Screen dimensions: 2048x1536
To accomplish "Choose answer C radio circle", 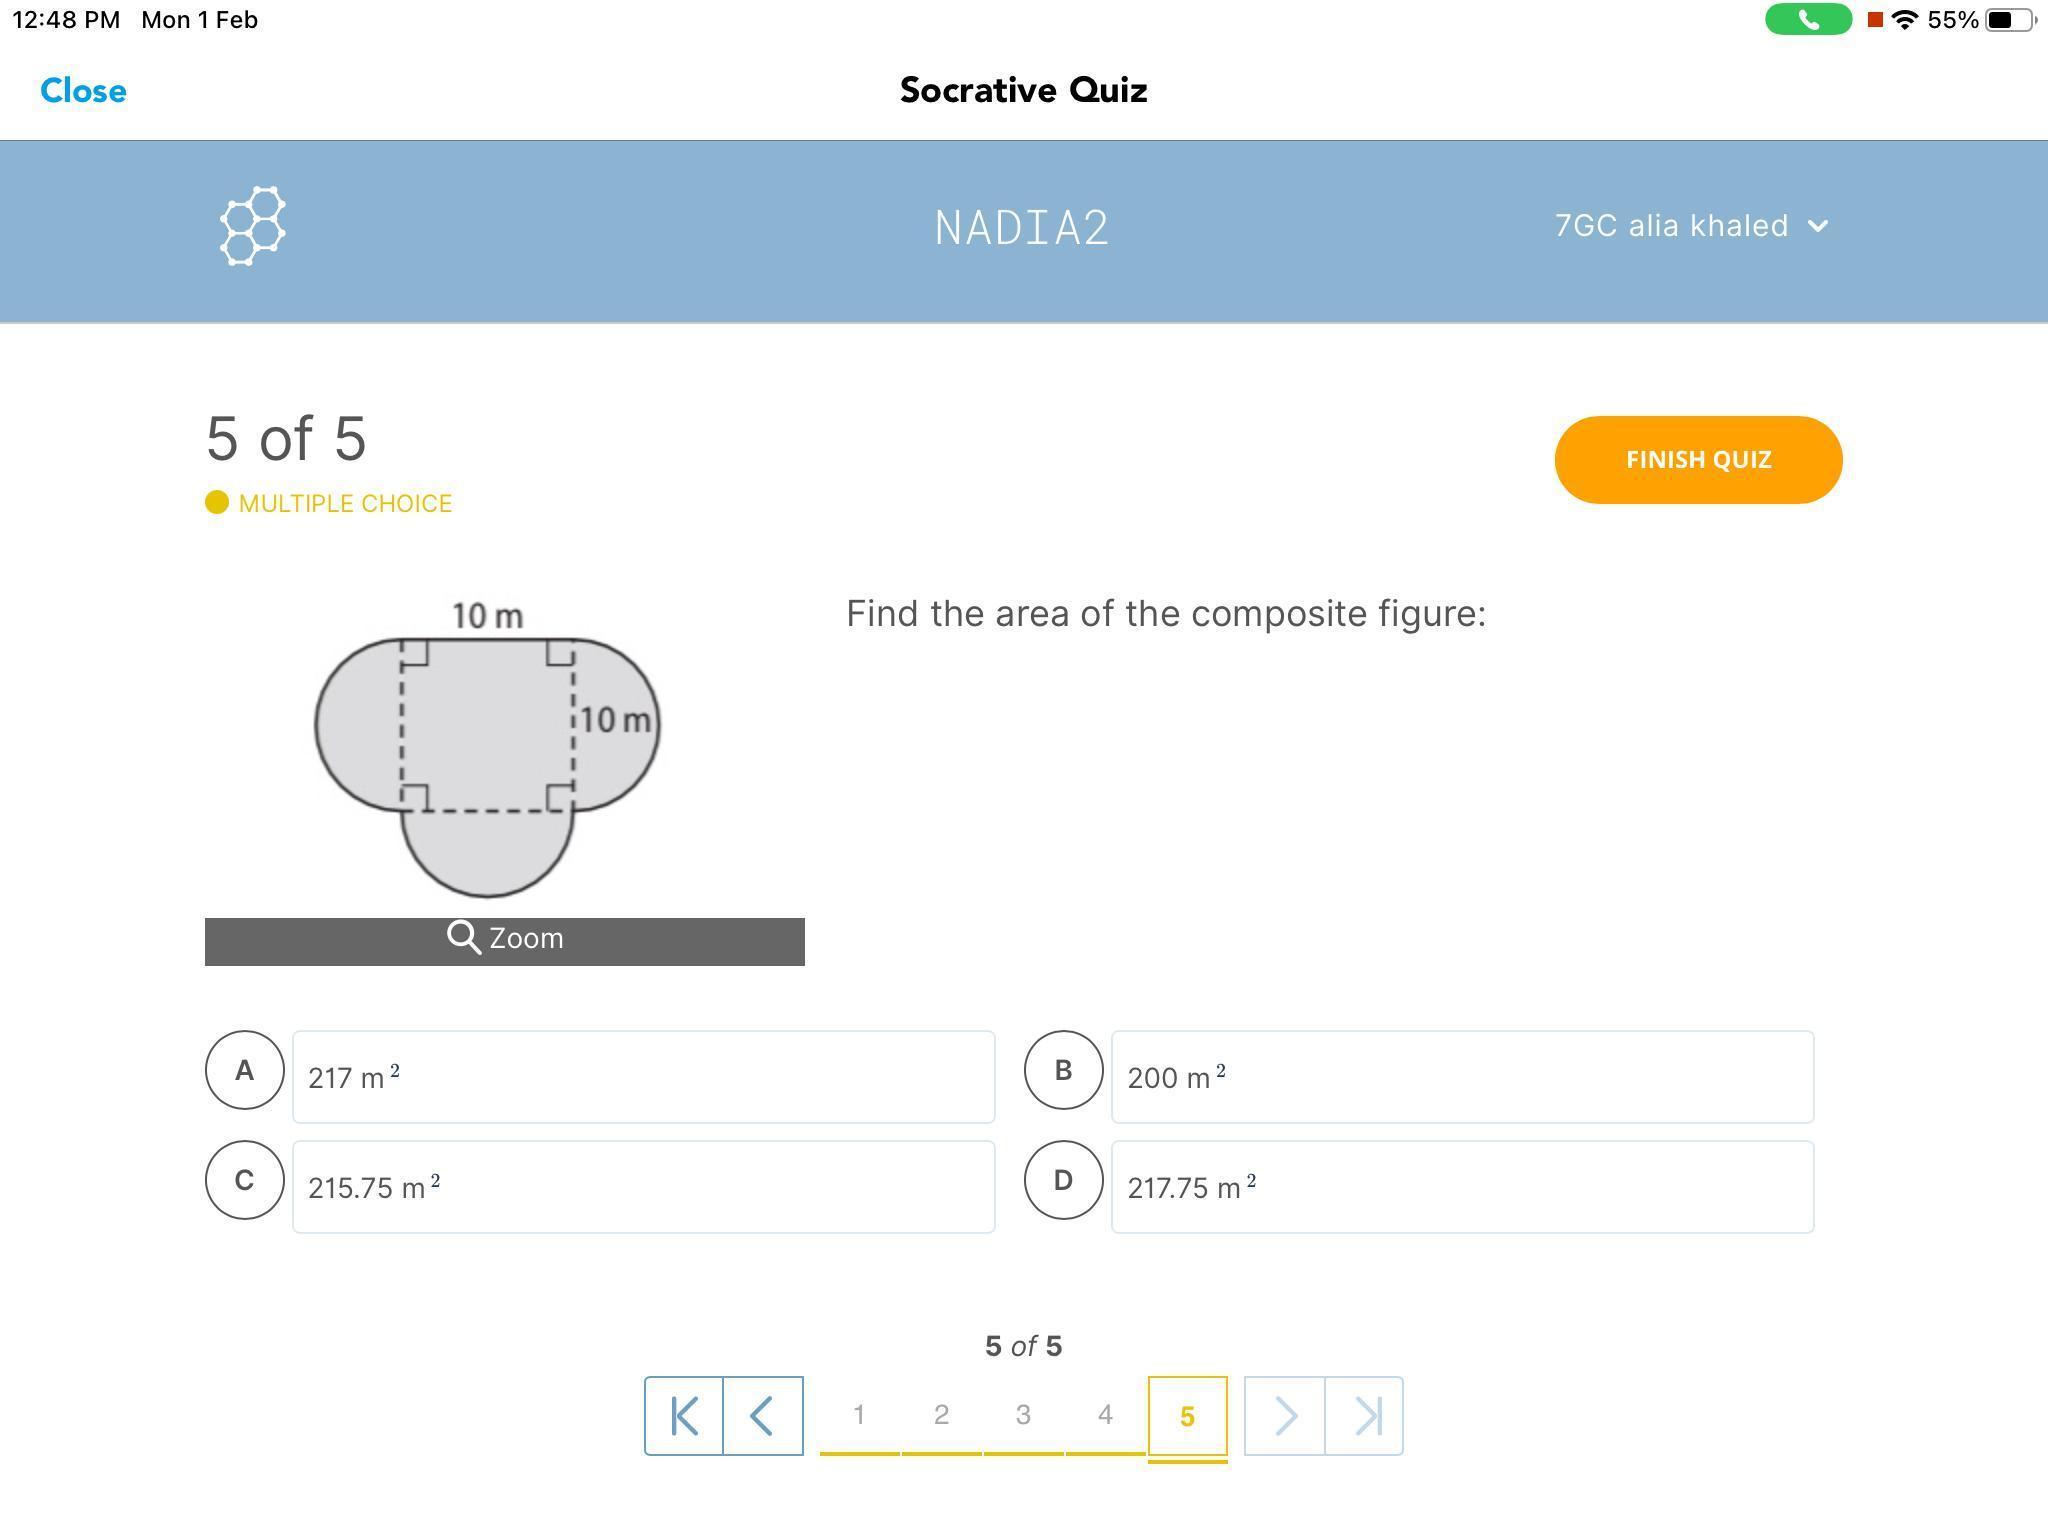I will pos(245,1180).
